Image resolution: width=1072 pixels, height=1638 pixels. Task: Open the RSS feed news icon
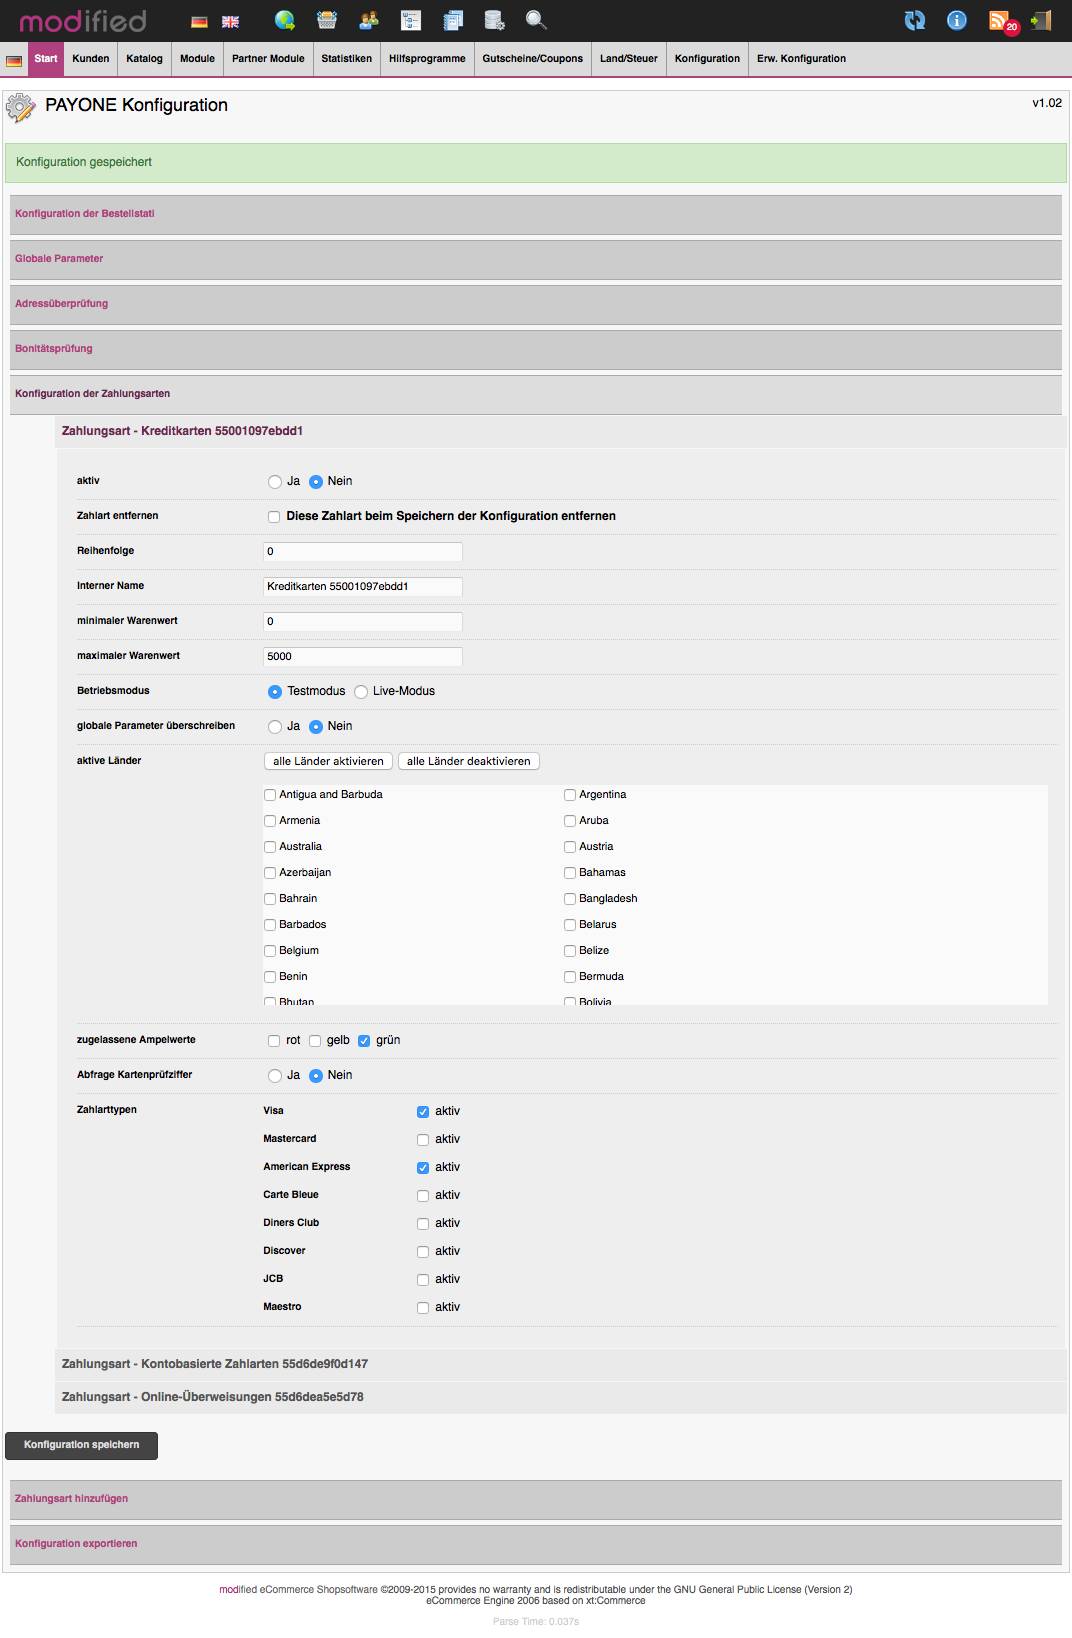click(x=999, y=21)
